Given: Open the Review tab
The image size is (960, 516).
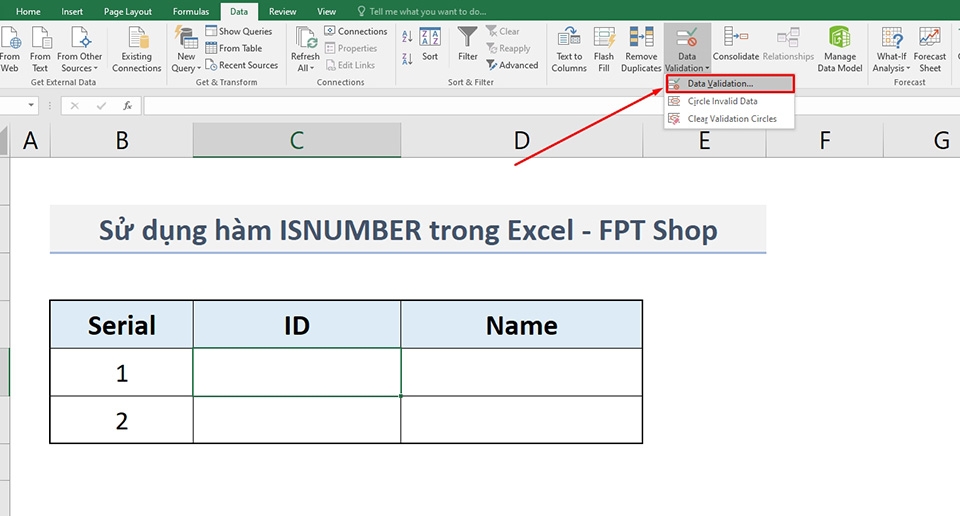Looking at the screenshot, I should [282, 12].
